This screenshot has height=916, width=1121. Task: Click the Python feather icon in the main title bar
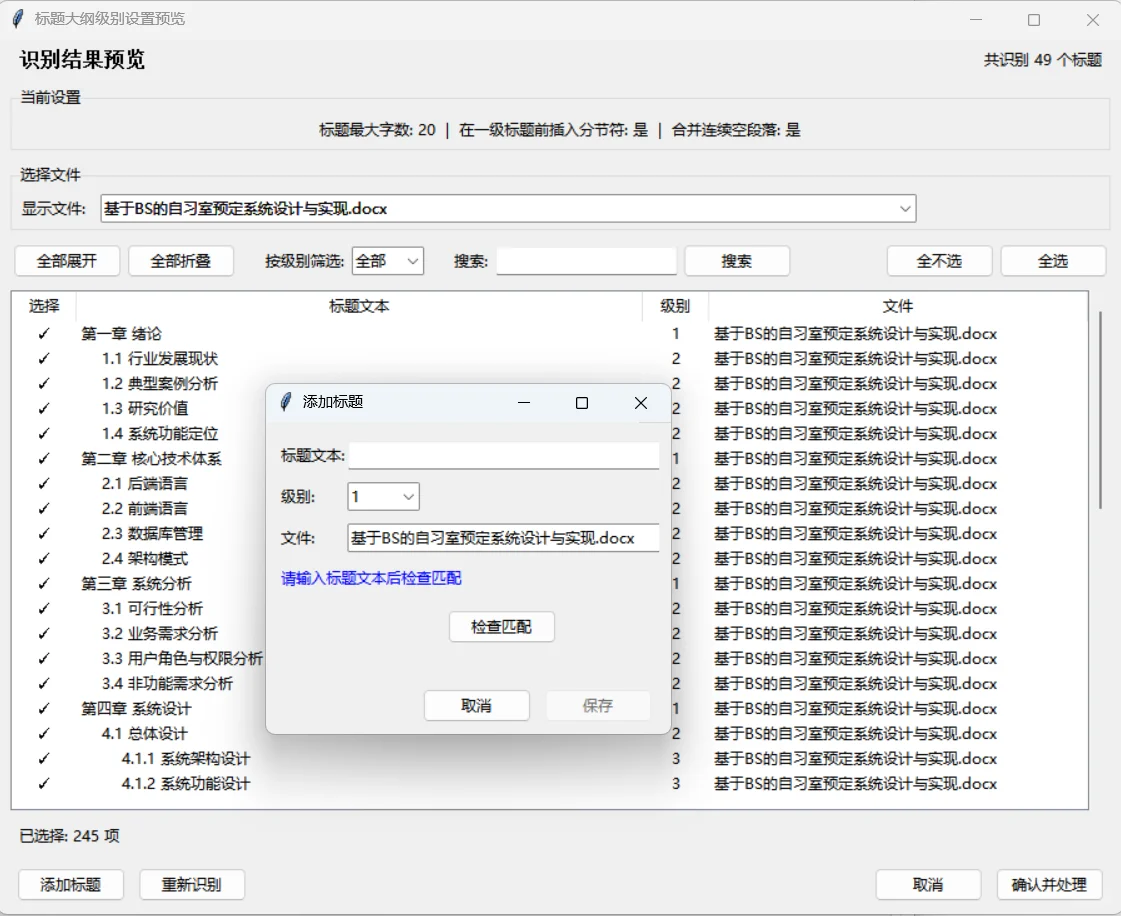click(x=17, y=19)
